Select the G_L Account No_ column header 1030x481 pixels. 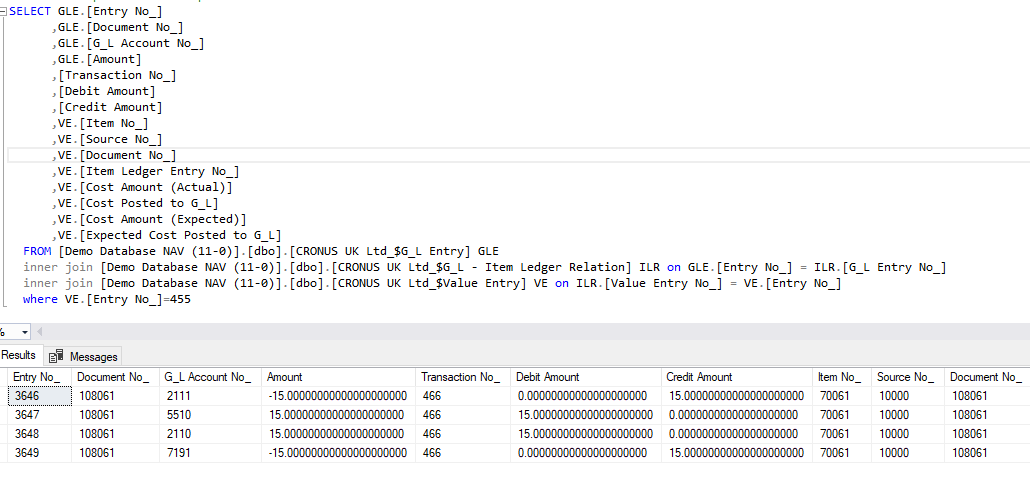(207, 377)
